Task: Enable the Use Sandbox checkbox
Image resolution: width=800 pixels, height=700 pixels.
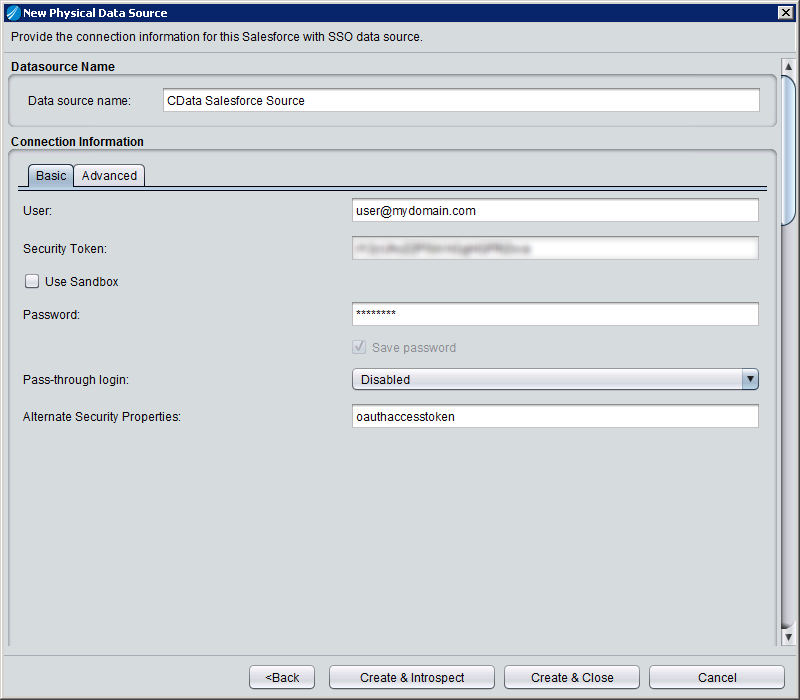Action: [32, 282]
